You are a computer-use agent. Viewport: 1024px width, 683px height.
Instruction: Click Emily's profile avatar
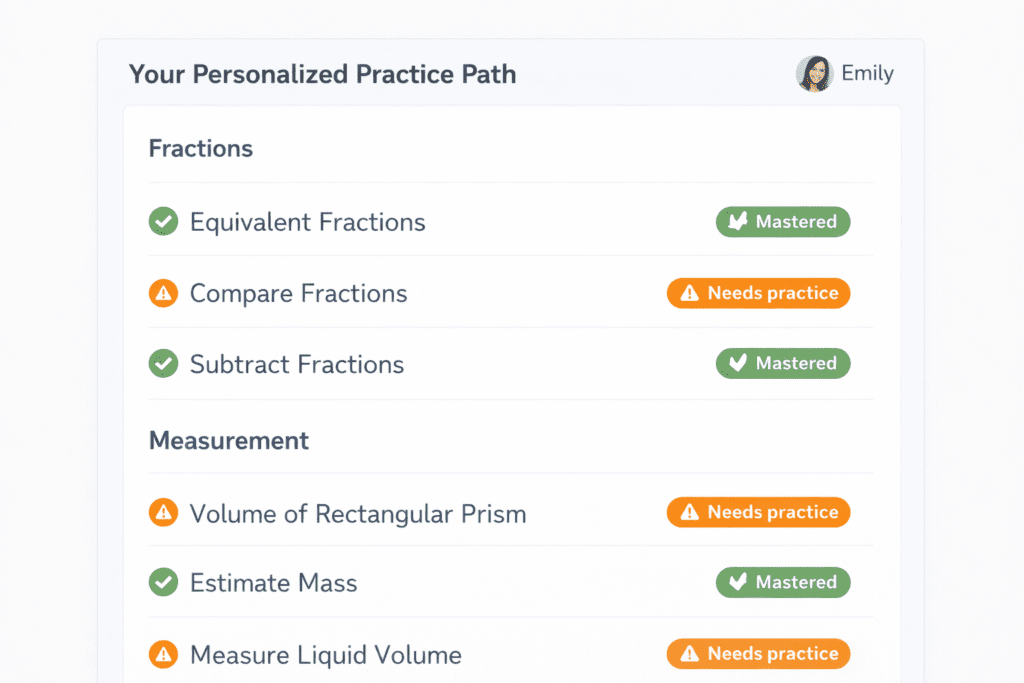814,74
